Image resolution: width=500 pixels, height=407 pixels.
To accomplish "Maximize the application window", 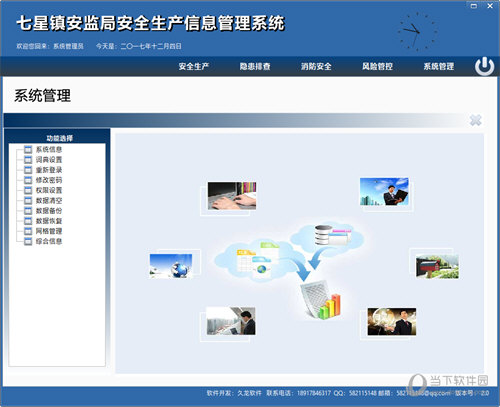I will [473, 6].
